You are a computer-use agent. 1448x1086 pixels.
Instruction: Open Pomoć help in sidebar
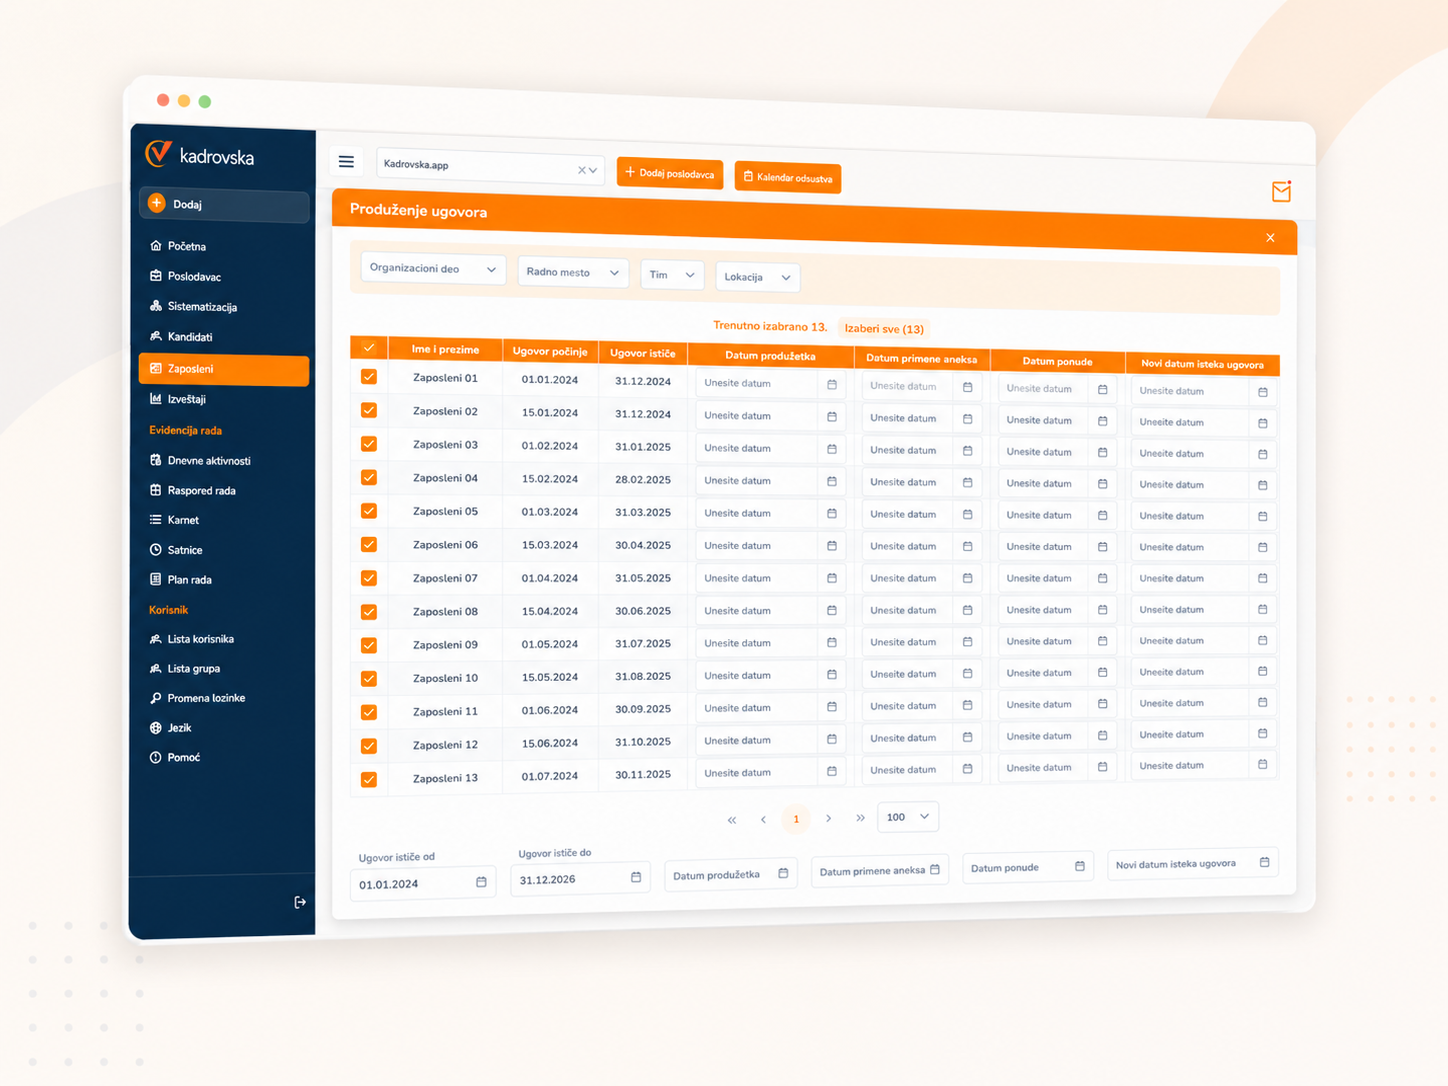[183, 758]
